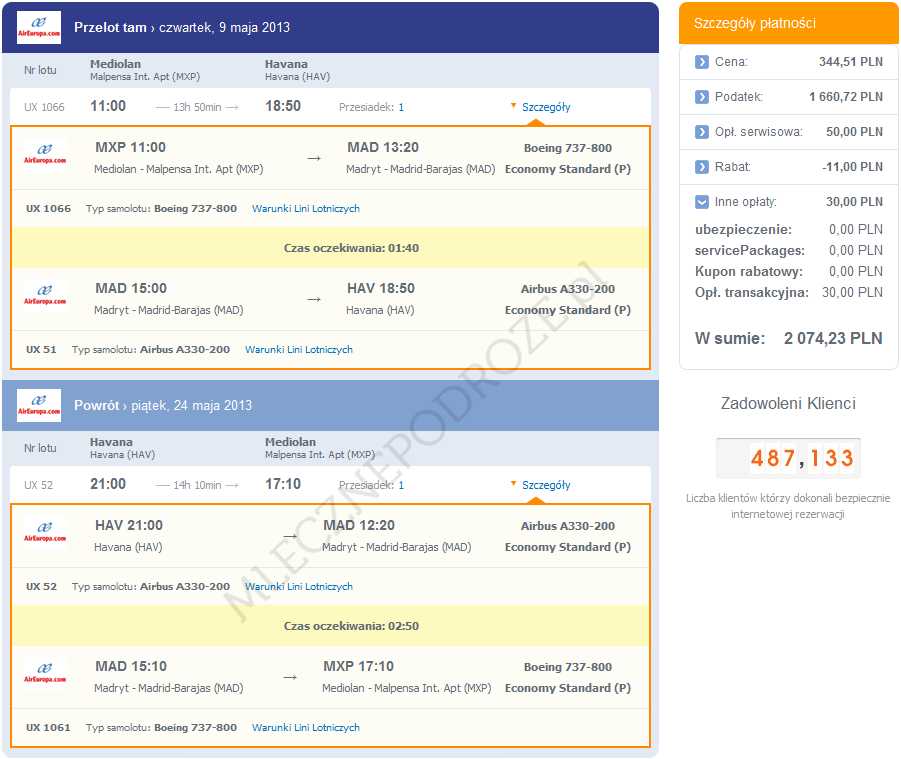Image resolution: width=901 pixels, height=759 pixels.
Task: Expand the Cena price row arrow
Action: tap(702, 62)
